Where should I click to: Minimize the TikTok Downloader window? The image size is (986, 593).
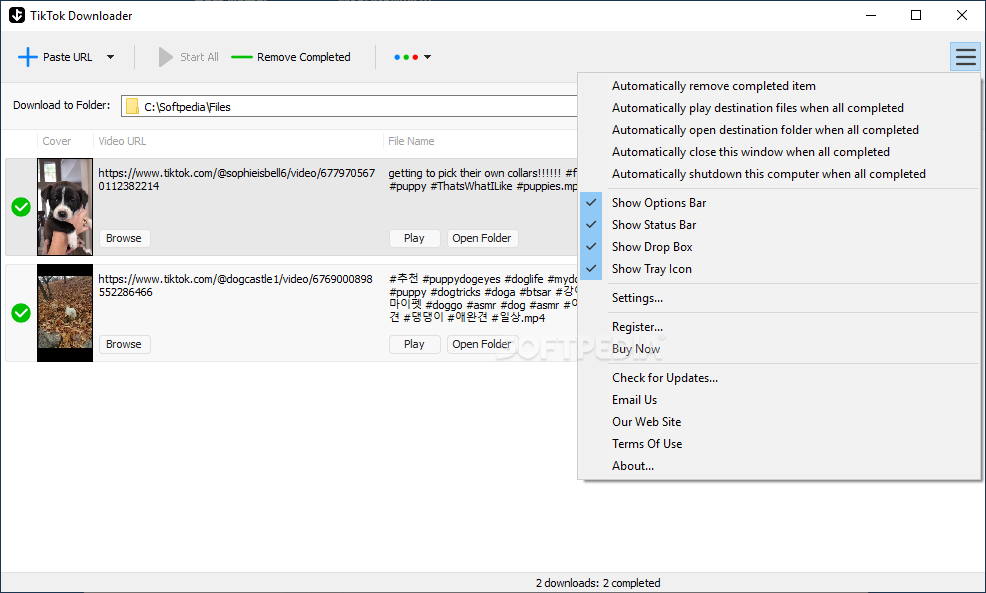(x=871, y=15)
